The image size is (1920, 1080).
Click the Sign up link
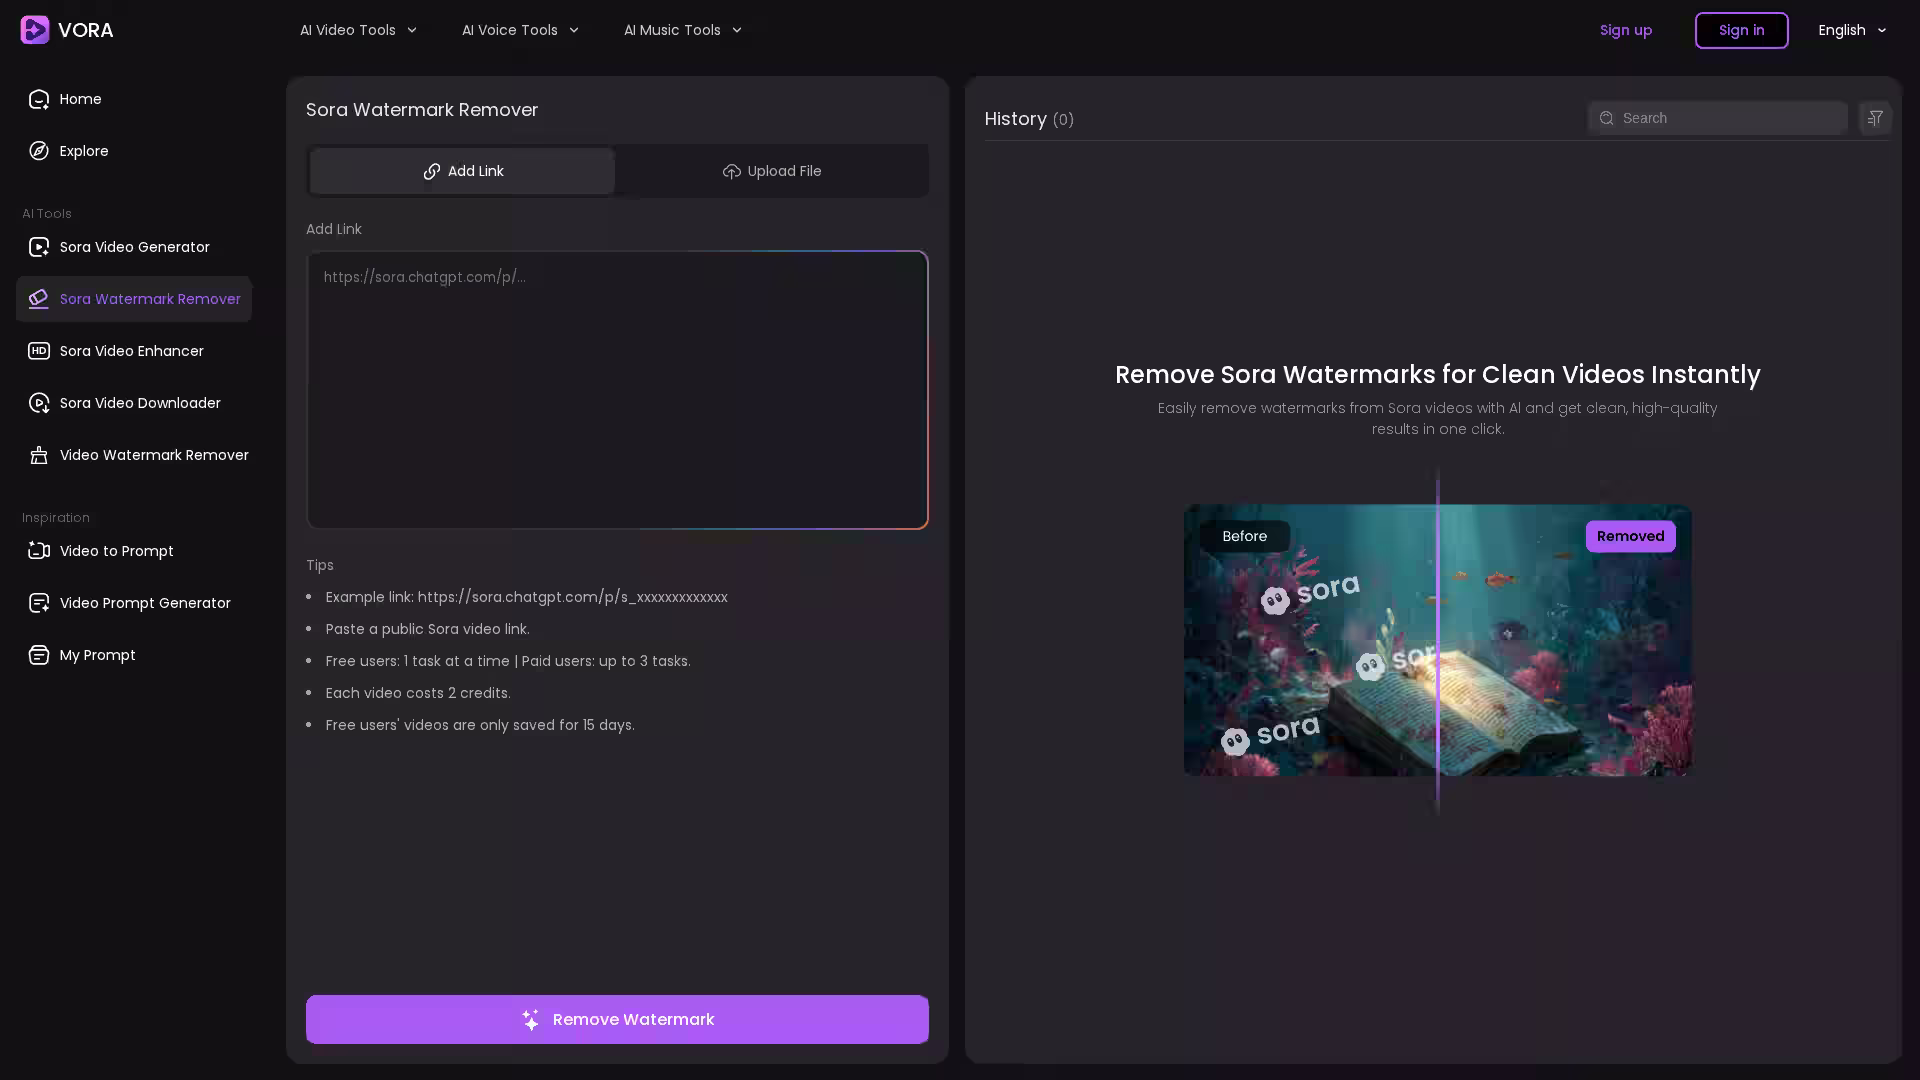coord(1625,30)
